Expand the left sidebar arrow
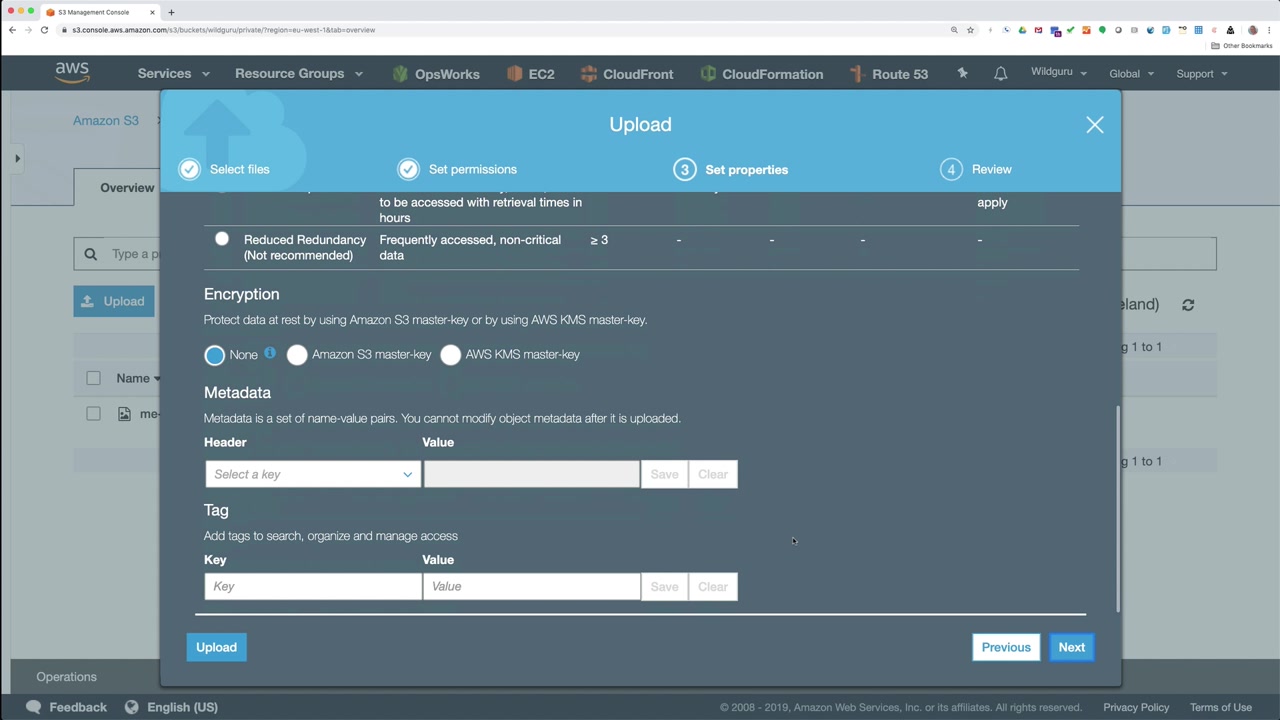The image size is (1280, 720). coord(17,158)
